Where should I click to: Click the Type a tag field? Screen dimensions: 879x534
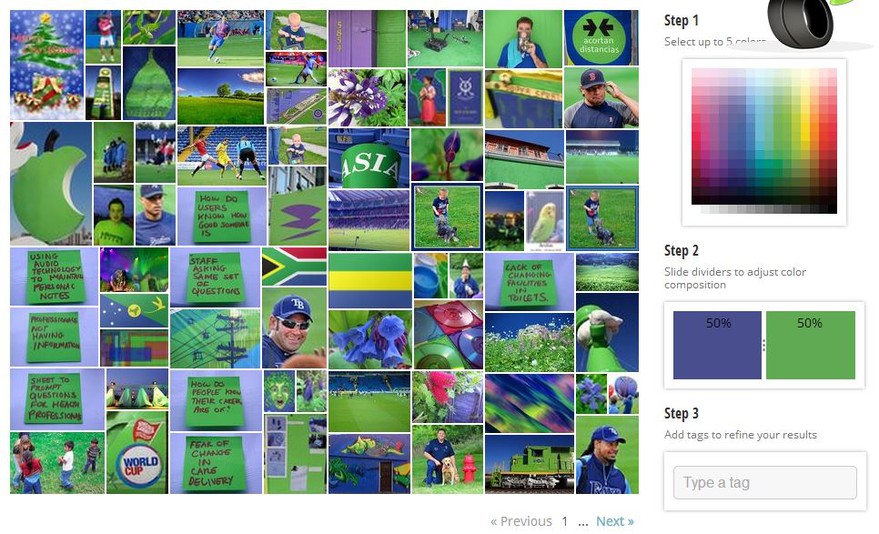(x=765, y=482)
